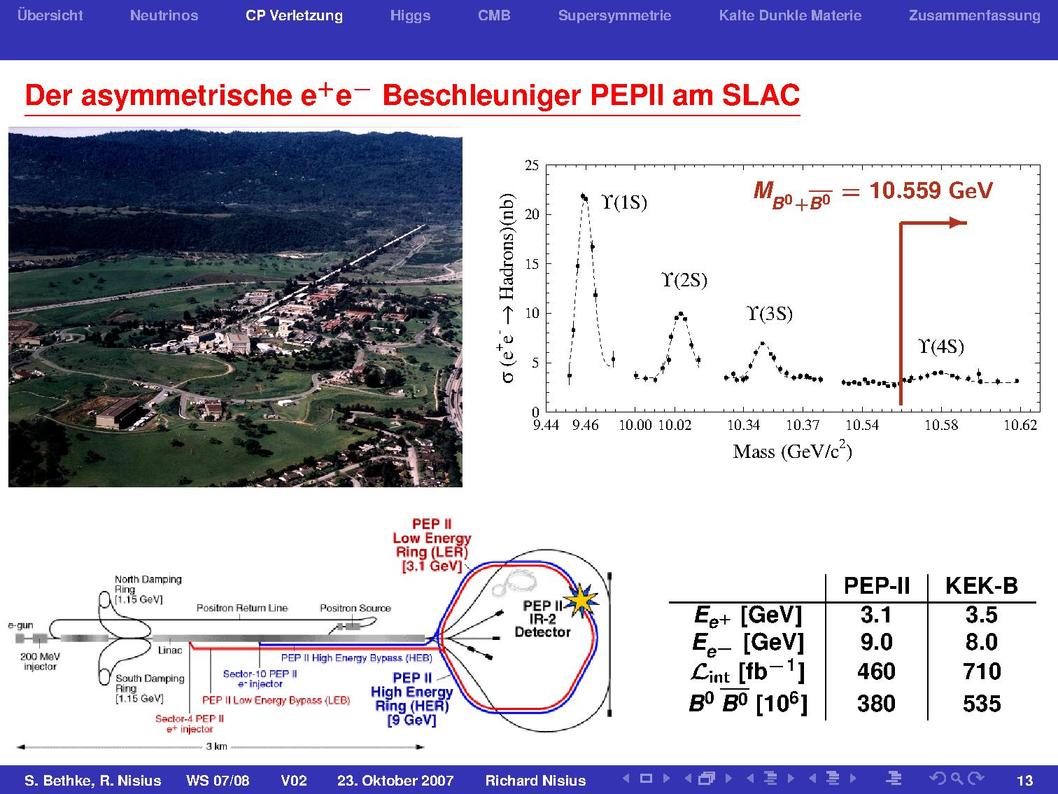The width and height of the screenshot is (1058, 794).
Task: Go to Zusammenfassung section
Action: tap(974, 15)
